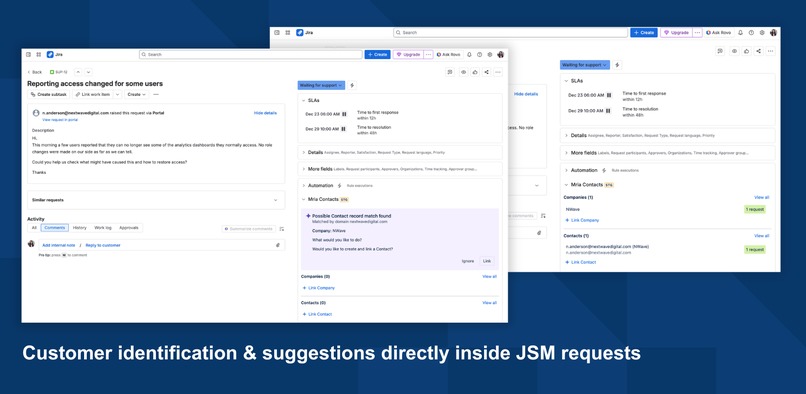The image size is (806, 394).
Task: Click Upgrade button in front window
Action: click(x=408, y=55)
